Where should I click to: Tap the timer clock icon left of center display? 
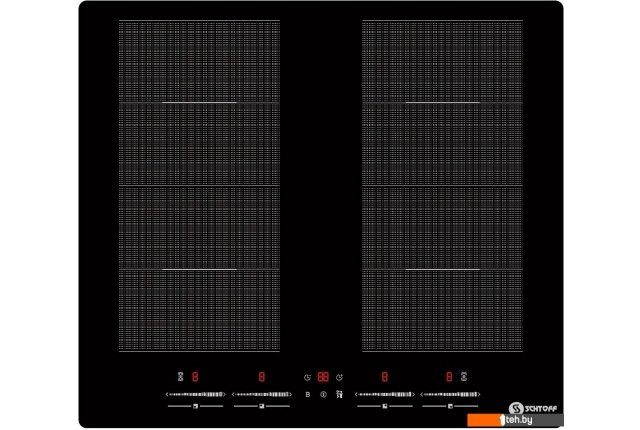click(307, 377)
